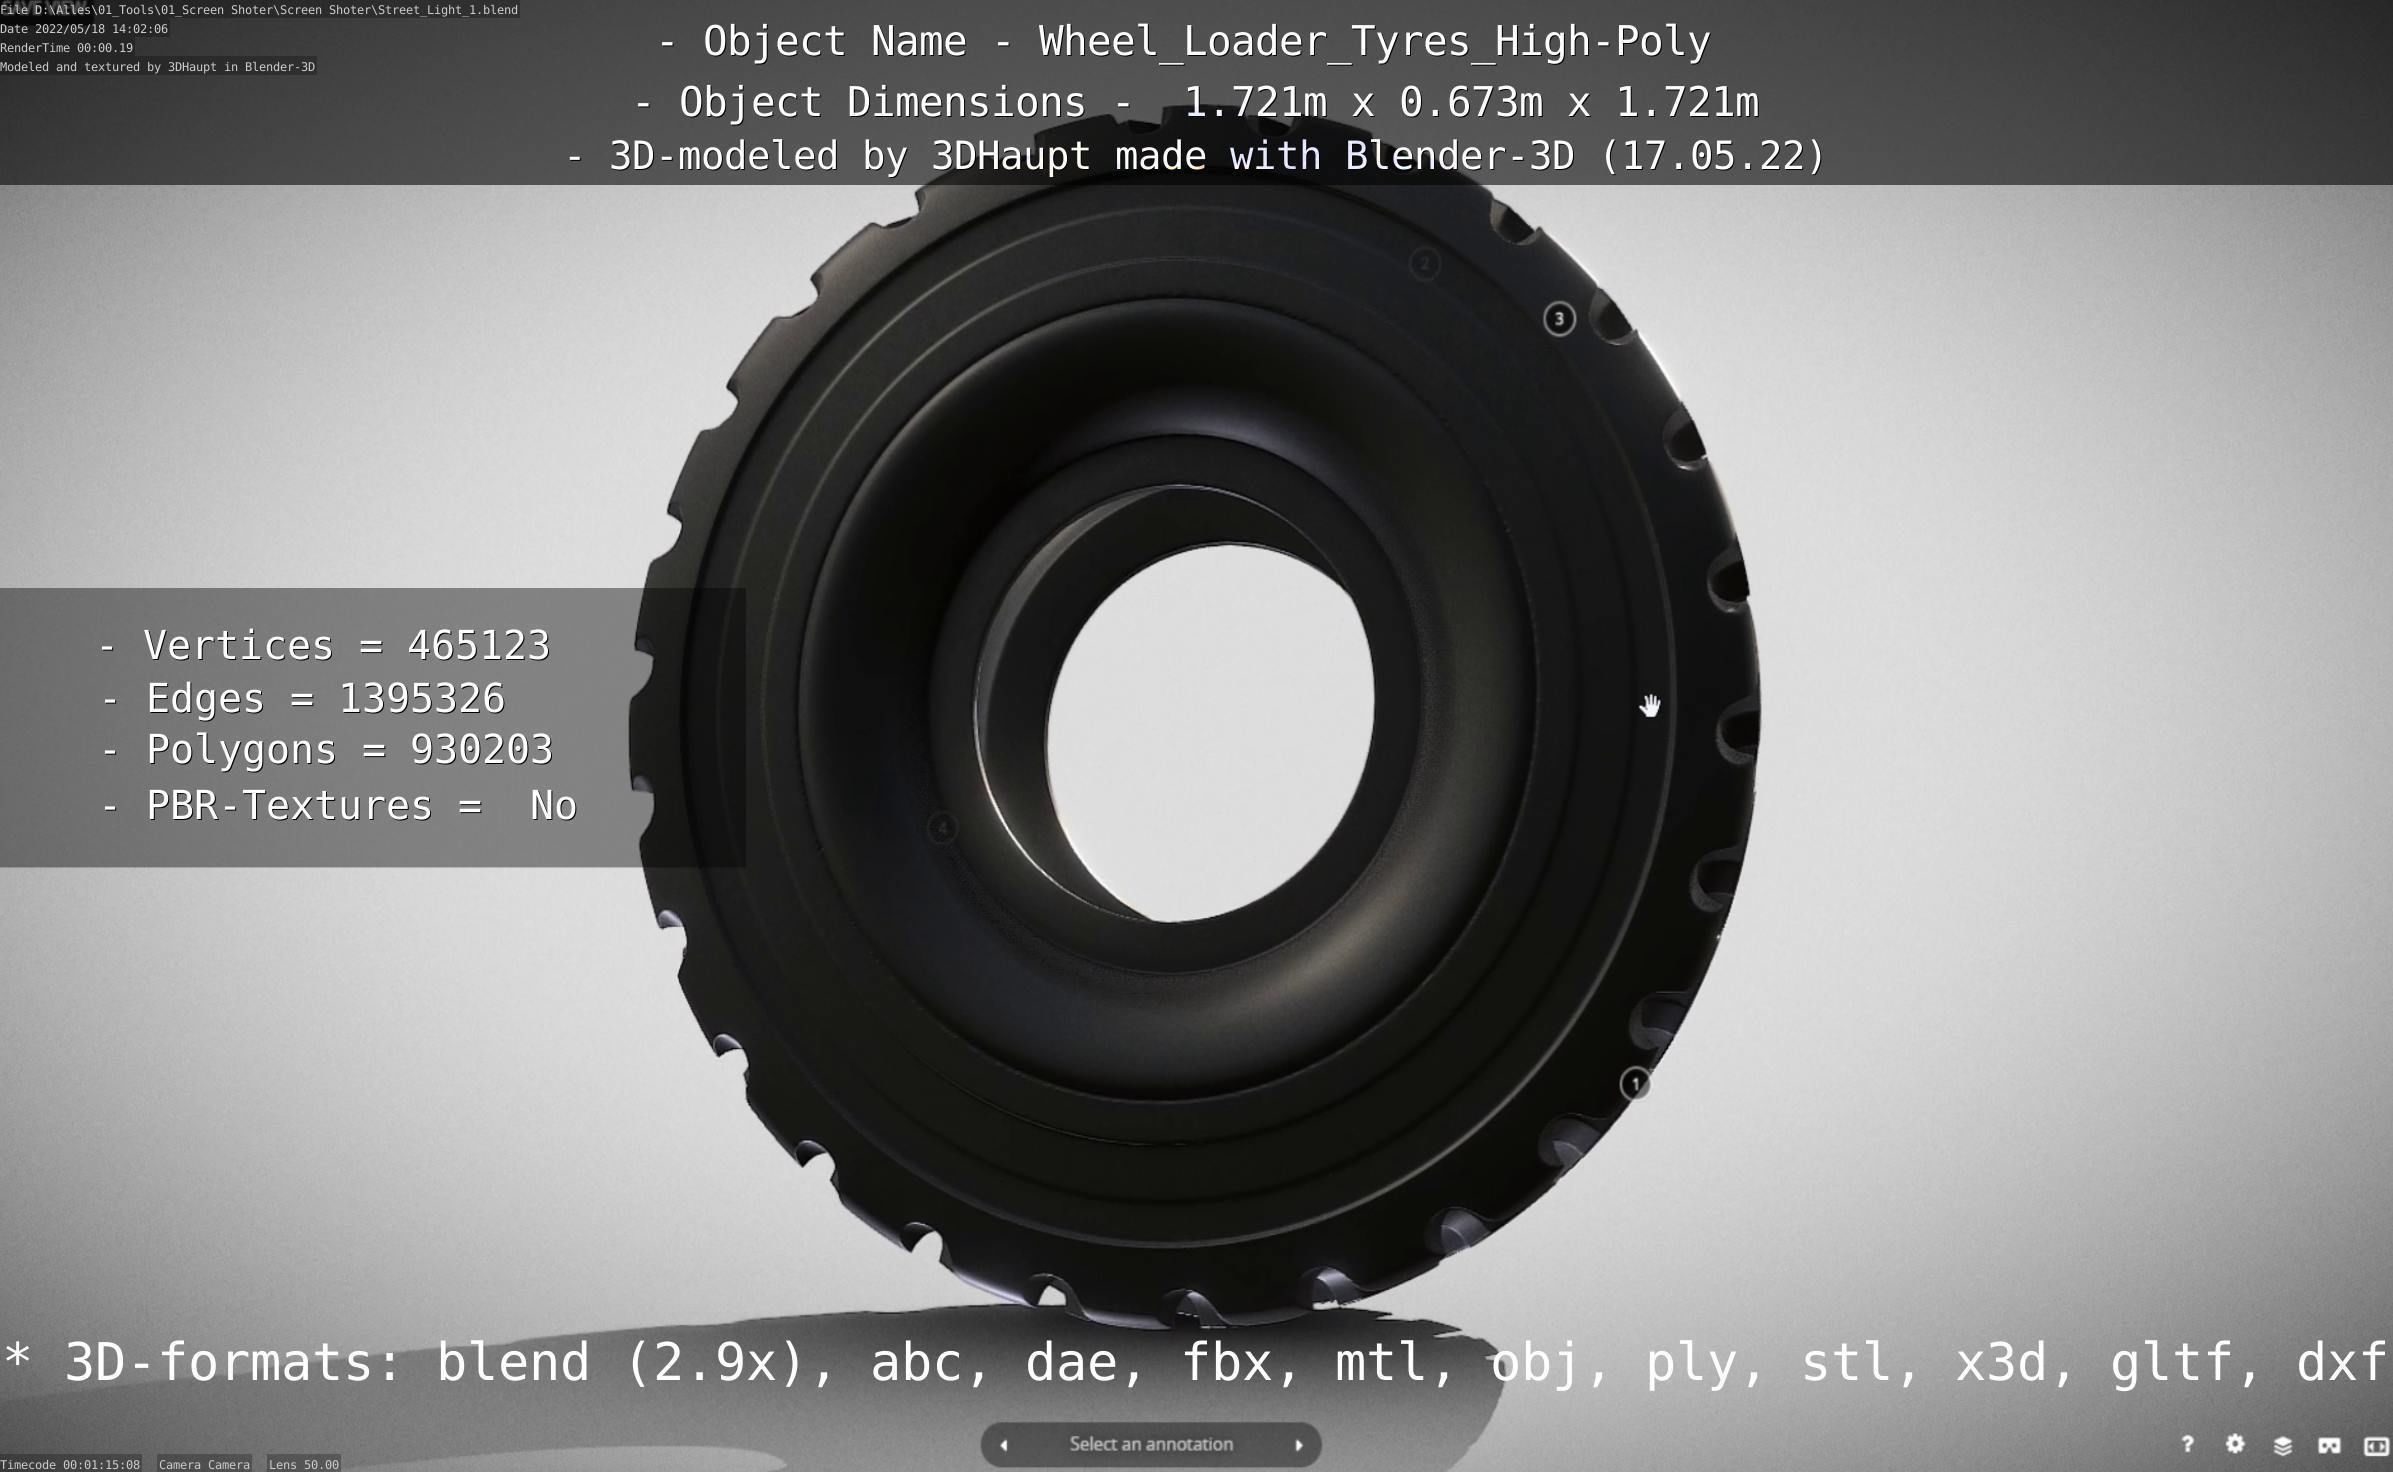Click the Date 2022/05/18 text
The width and height of the screenshot is (2393, 1472).
(x=84, y=29)
